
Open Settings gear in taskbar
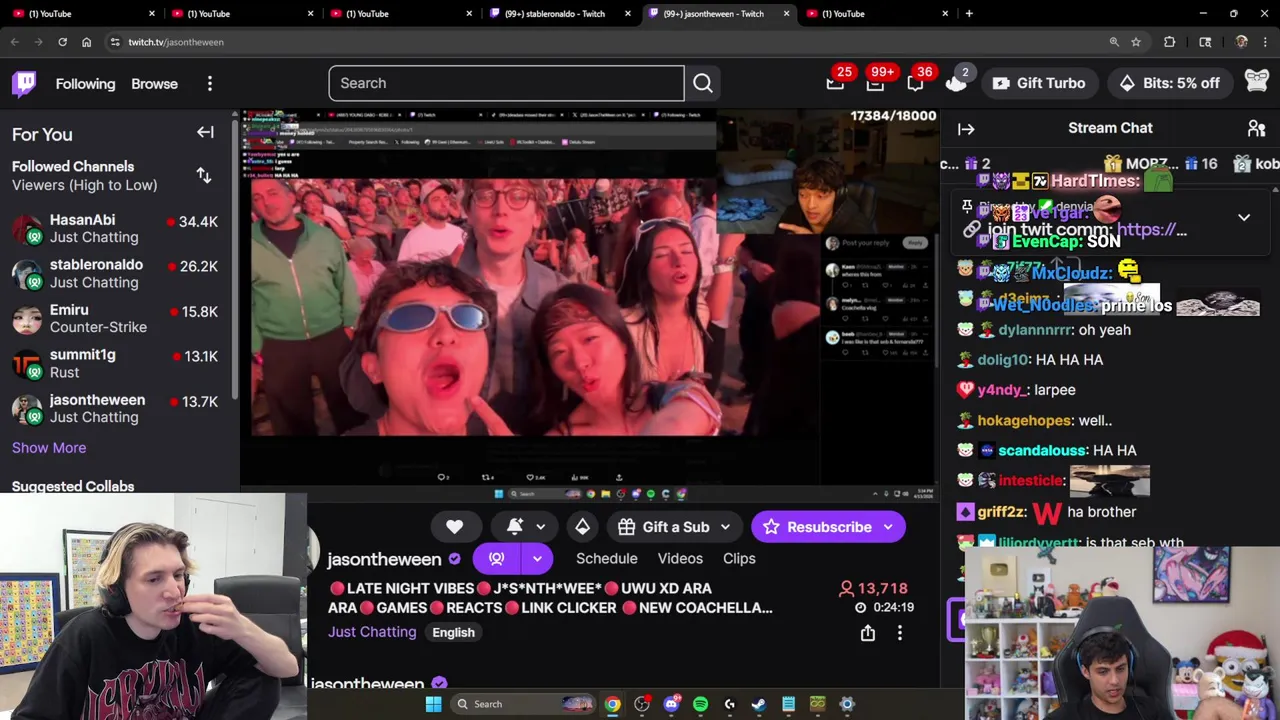pyautogui.click(x=847, y=704)
